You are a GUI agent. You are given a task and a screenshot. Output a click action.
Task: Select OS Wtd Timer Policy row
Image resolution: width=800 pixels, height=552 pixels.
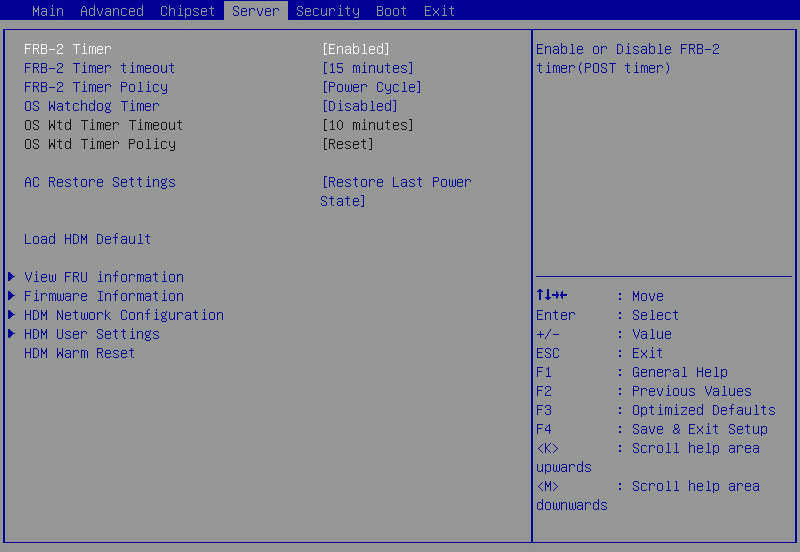(x=100, y=144)
